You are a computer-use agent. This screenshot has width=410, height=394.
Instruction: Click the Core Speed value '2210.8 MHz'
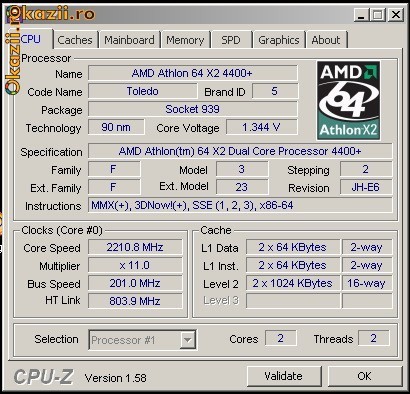tap(135, 247)
